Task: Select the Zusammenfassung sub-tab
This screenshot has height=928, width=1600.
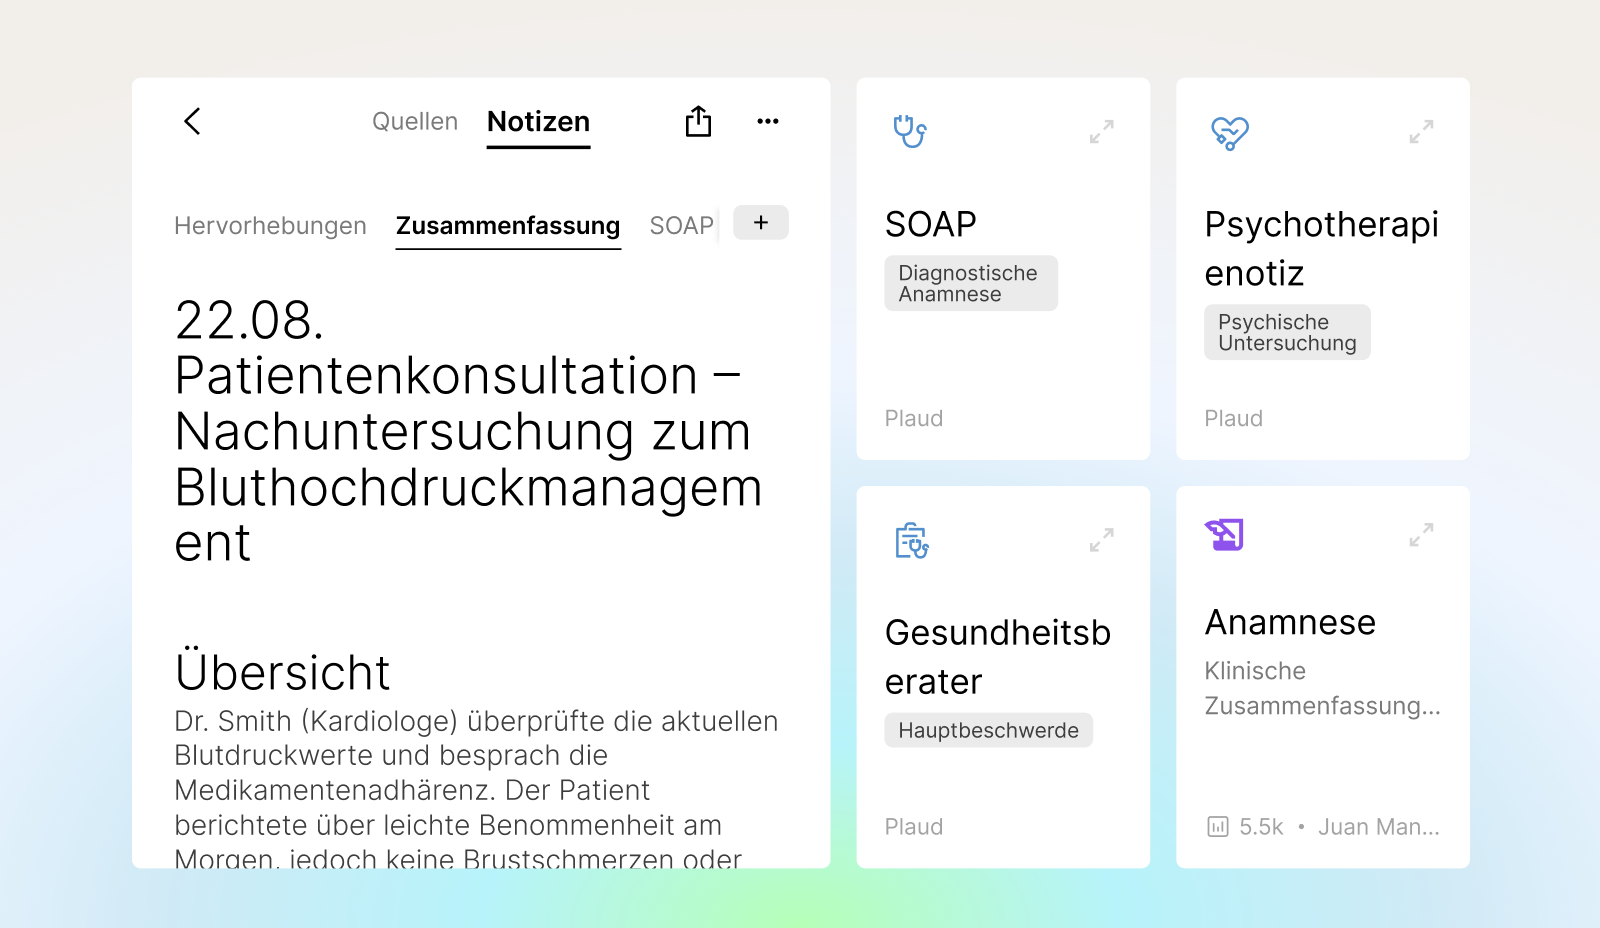Action: 508,226
